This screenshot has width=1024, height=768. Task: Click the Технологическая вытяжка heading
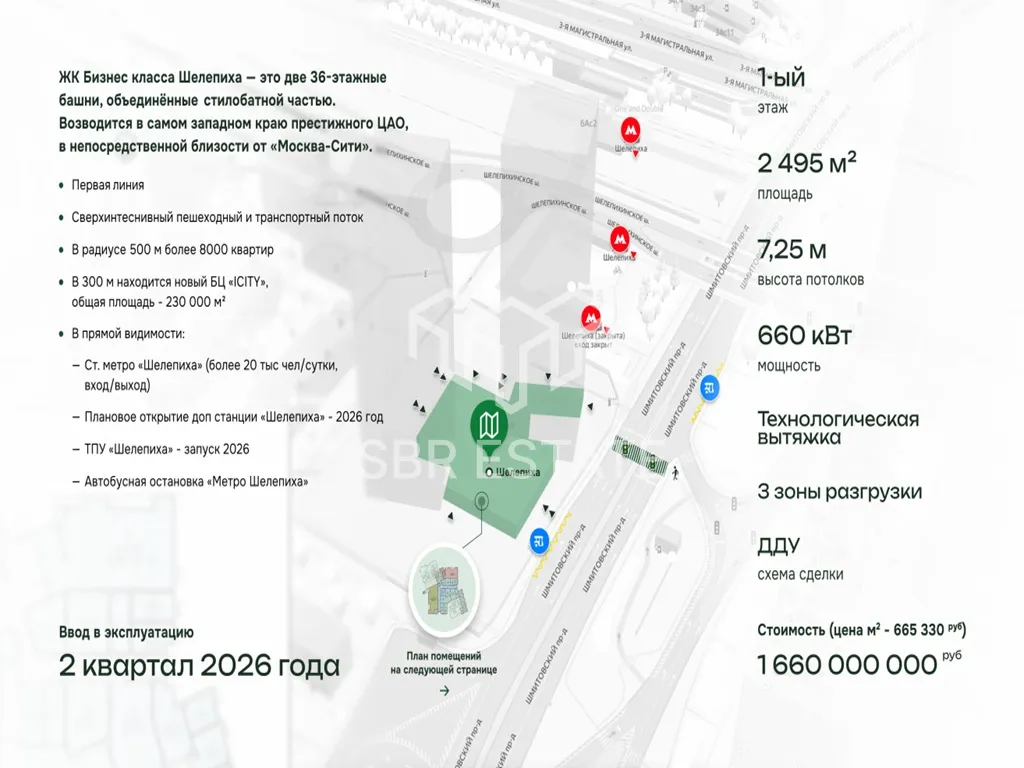(x=838, y=428)
